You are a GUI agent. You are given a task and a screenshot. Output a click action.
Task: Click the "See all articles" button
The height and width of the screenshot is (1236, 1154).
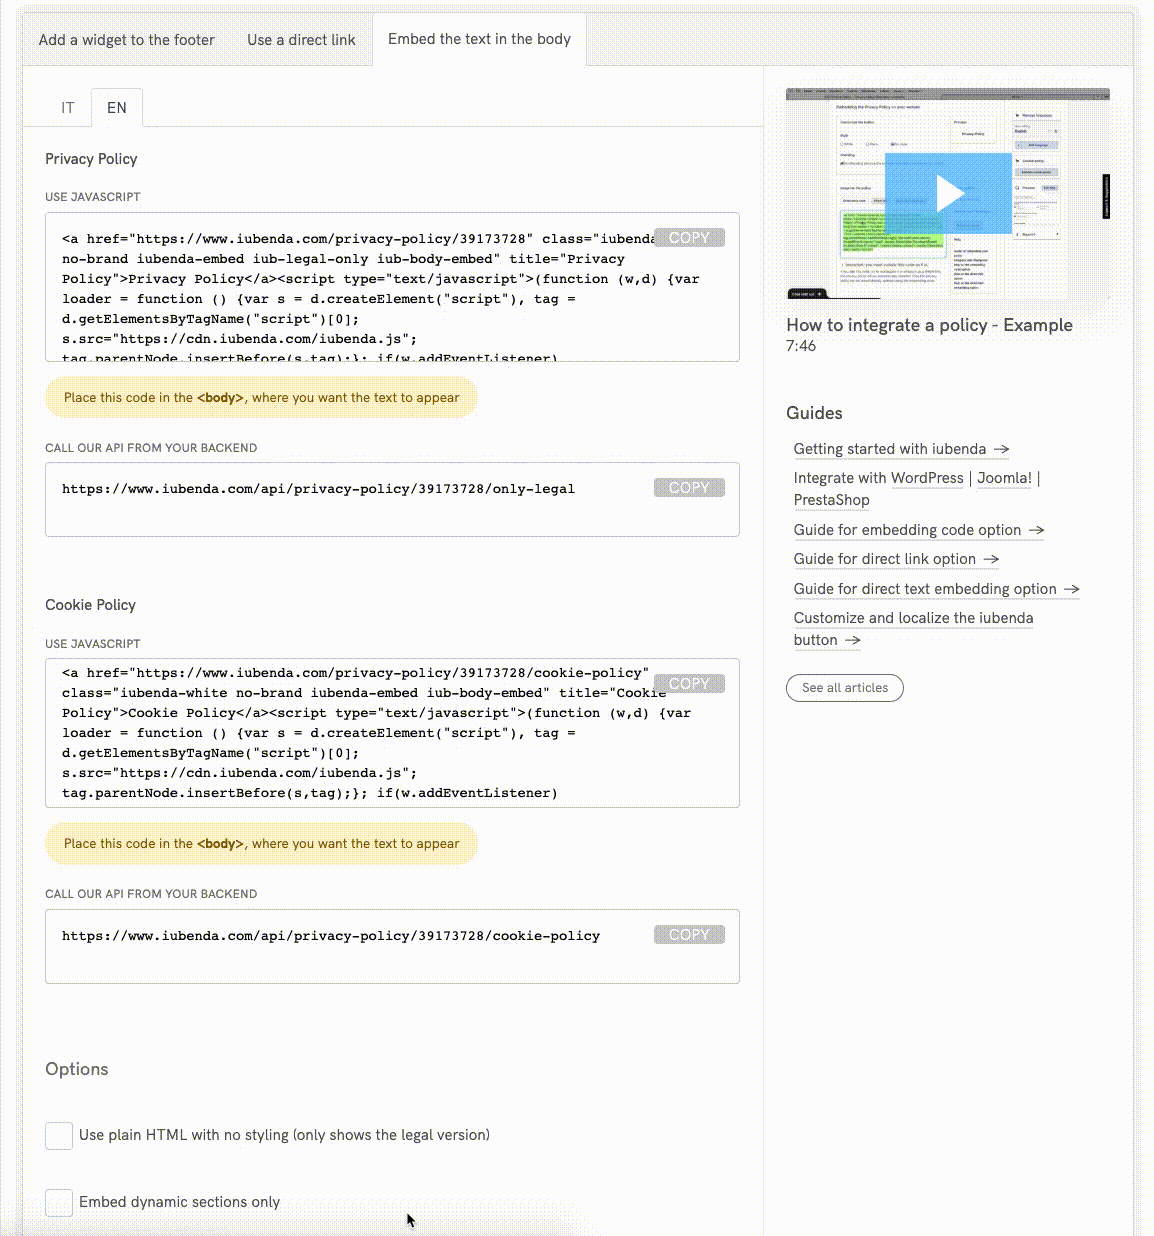coord(844,688)
